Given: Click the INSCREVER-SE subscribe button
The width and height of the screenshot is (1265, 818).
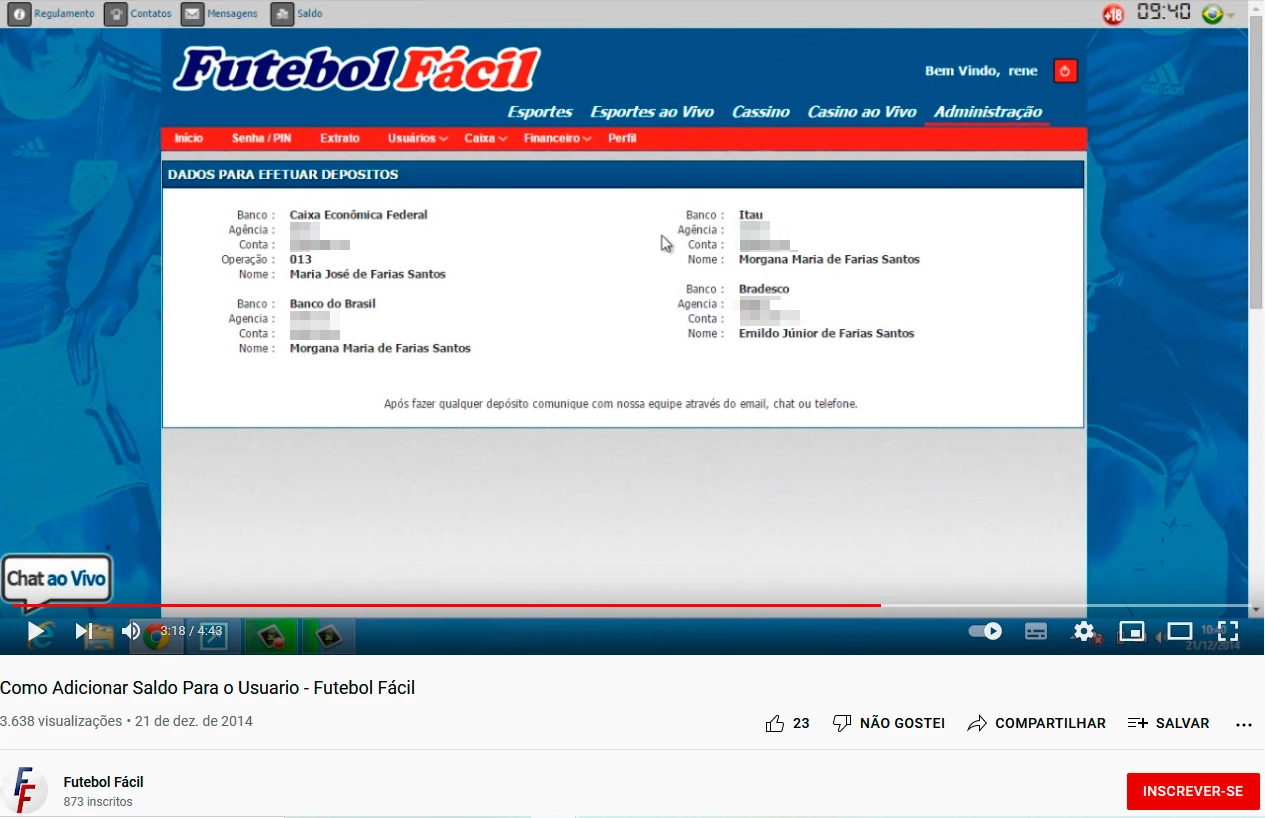Looking at the screenshot, I should click(1192, 790).
